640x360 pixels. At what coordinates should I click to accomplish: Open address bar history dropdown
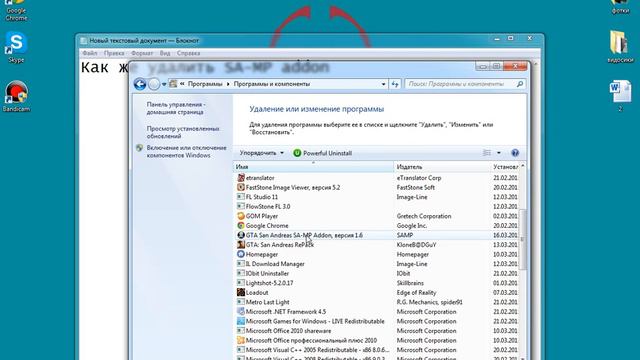point(383,84)
